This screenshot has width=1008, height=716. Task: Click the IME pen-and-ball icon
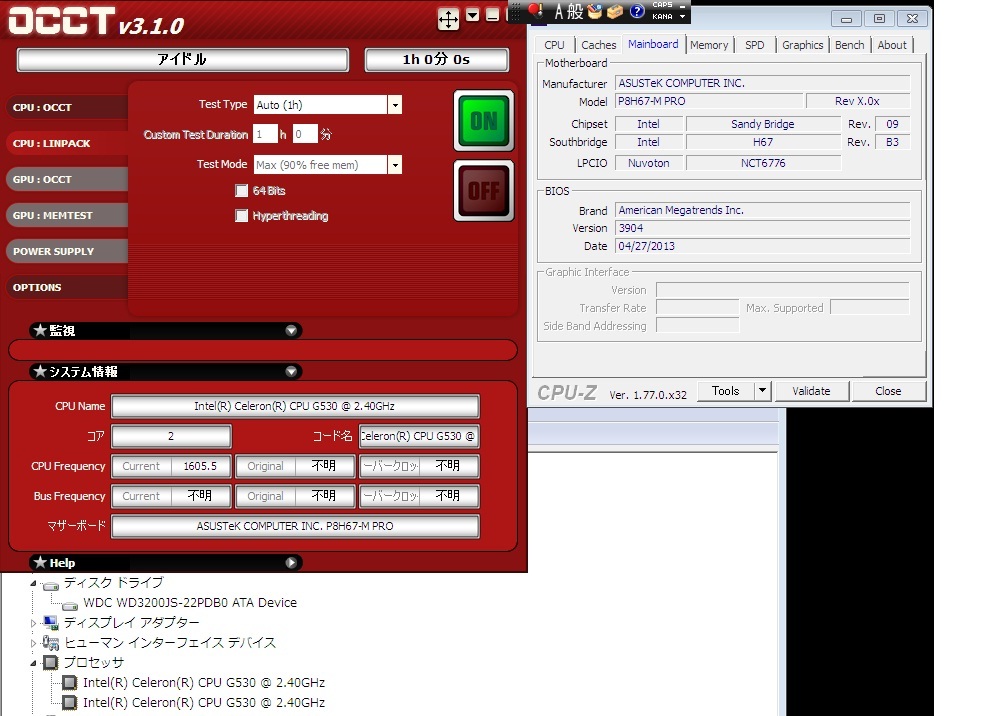tap(536, 10)
